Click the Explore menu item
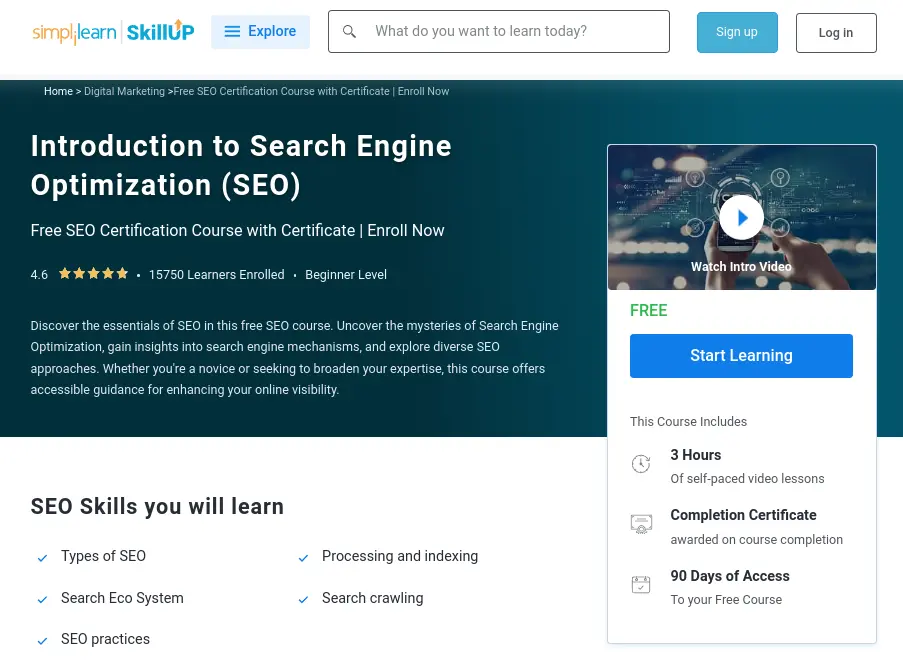Viewport: 903px width, 661px height. (272, 31)
